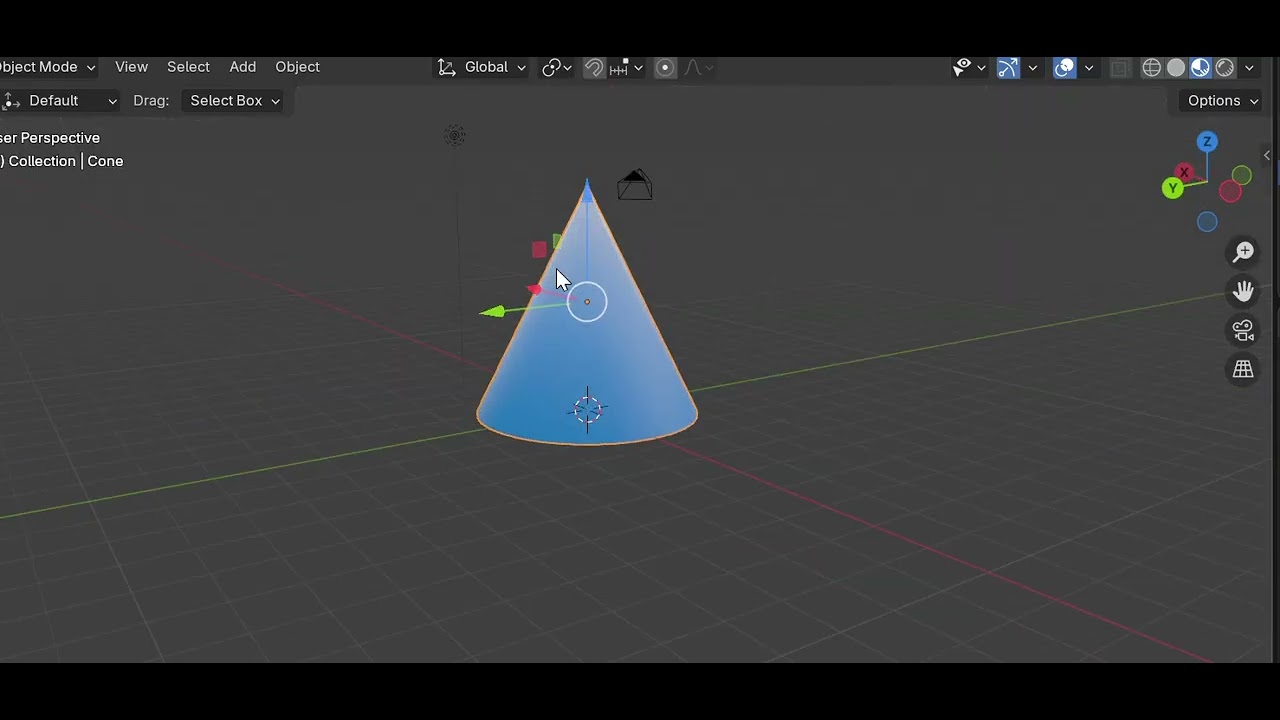The image size is (1280, 720).
Task: Open the Default orientation dropdown
Action: [60, 100]
